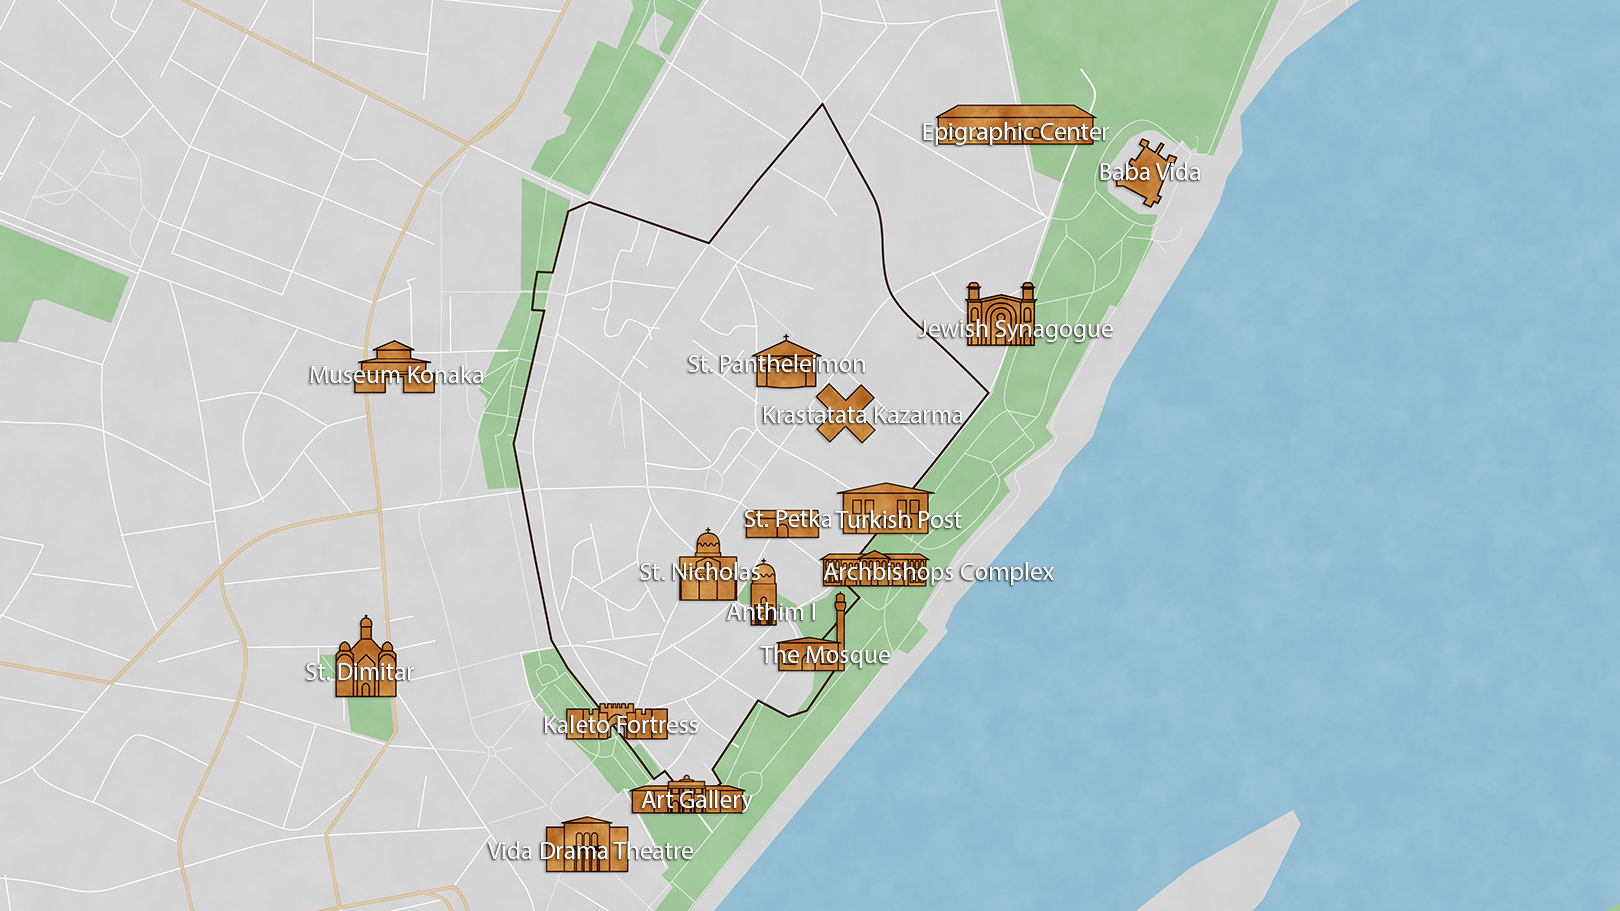Click the Art Gallery building icon

pyautogui.click(x=688, y=795)
